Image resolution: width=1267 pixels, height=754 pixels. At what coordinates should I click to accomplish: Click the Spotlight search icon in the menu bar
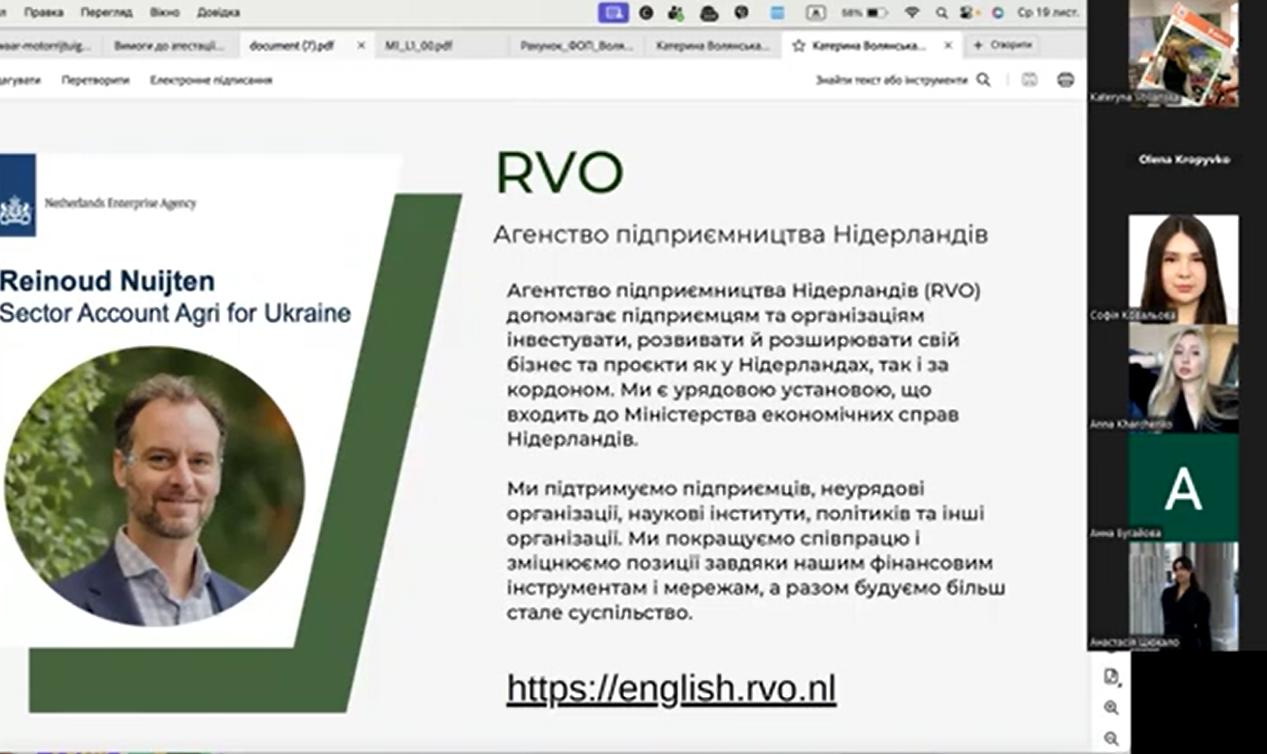[x=941, y=13]
